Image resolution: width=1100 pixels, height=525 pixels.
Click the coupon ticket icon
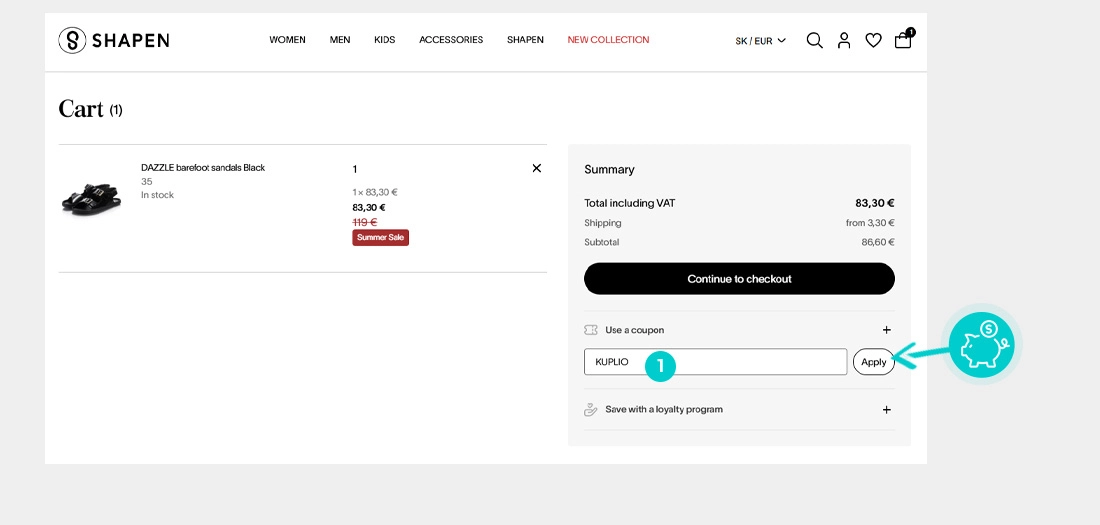[x=591, y=330]
